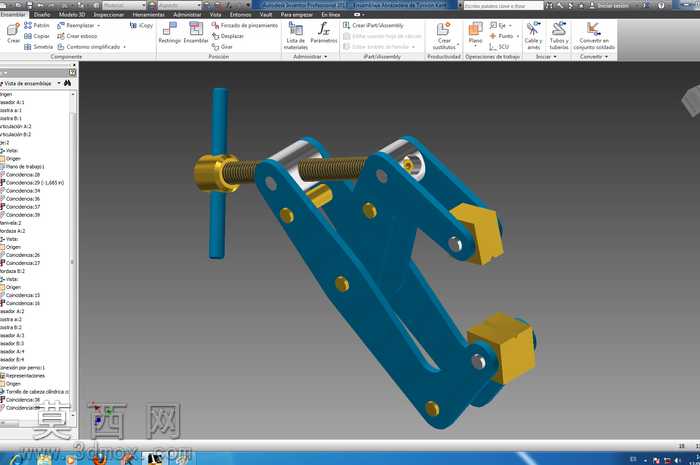Open the Vista de ensamblaje dropdown
Screen dimensions: 700x465
tap(58, 83)
